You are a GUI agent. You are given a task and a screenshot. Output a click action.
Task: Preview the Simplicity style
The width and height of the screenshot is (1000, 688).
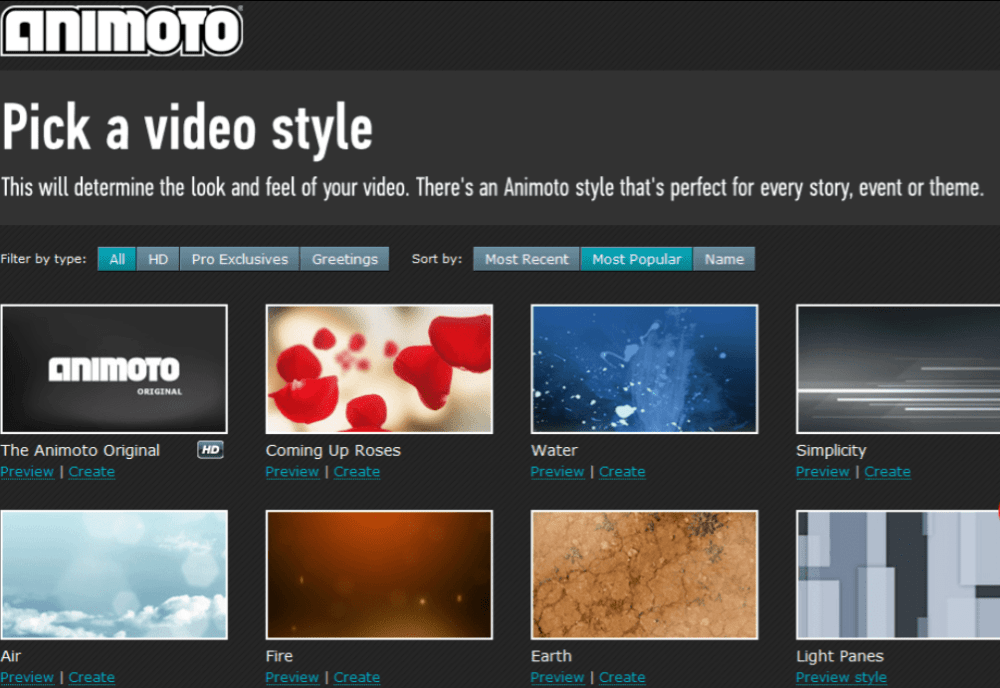[823, 472]
